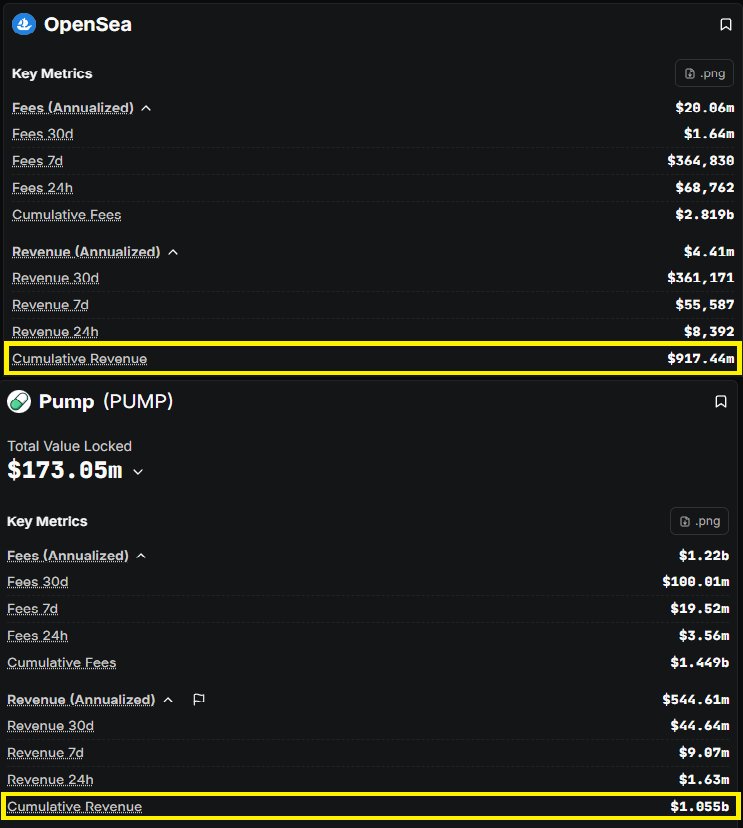The image size is (743, 828).
Task: Open the Pump Total Value Locked dropdown
Action: click(x=138, y=472)
